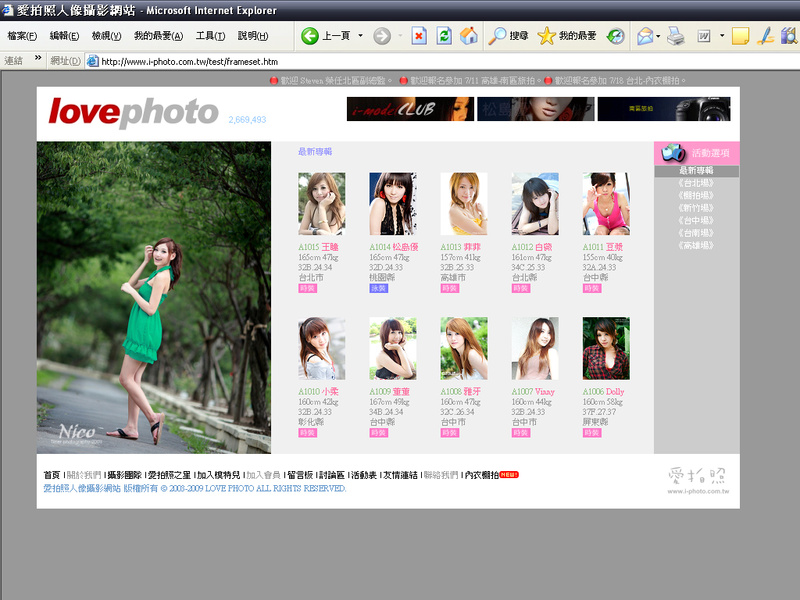Open the 留言板 footer link

tap(300, 475)
